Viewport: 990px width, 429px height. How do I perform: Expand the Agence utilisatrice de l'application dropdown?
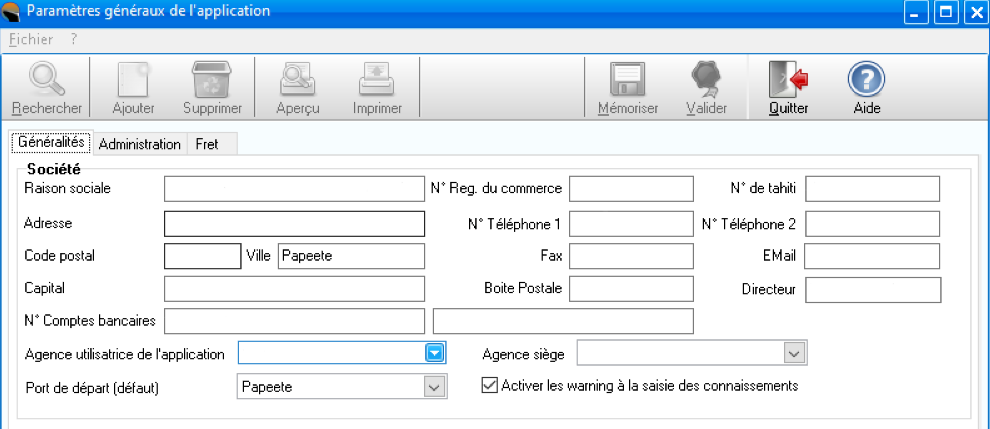point(435,353)
